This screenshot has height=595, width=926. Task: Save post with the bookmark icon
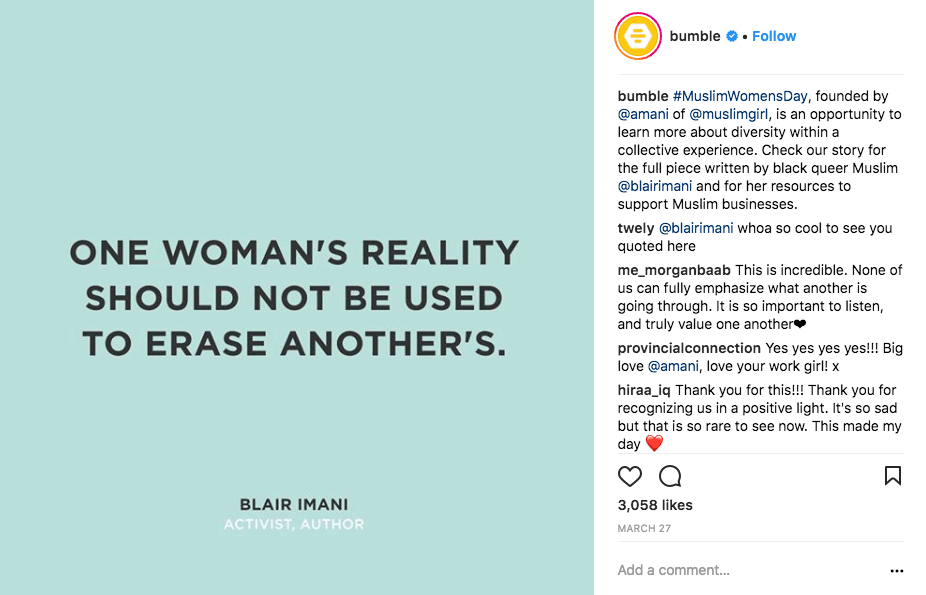coord(892,476)
